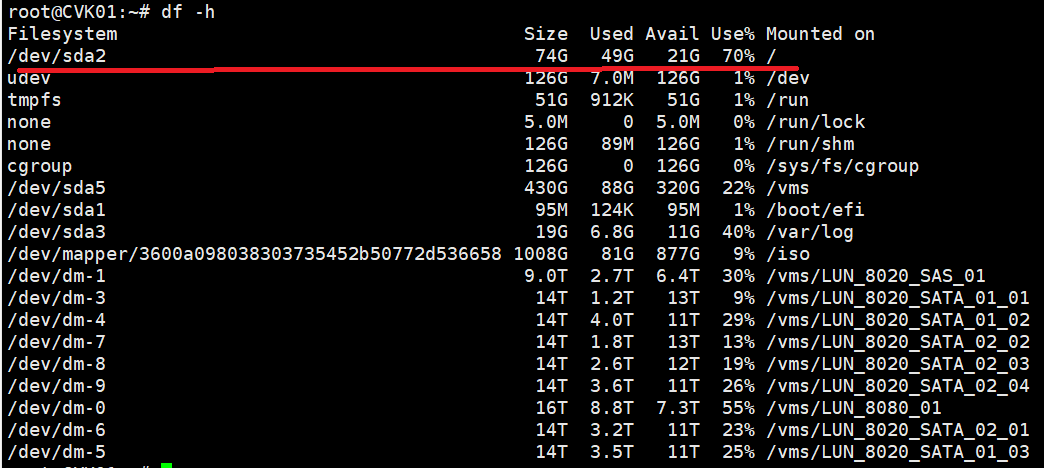The height and width of the screenshot is (468, 1044).
Task: Select the LUN_8020_SATA_01_01 mount path
Action: (x=898, y=298)
